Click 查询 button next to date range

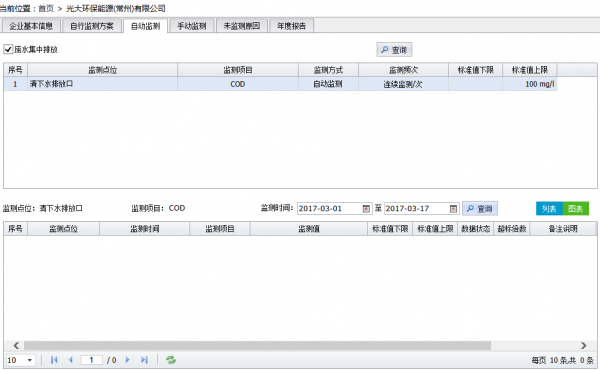pos(480,209)
